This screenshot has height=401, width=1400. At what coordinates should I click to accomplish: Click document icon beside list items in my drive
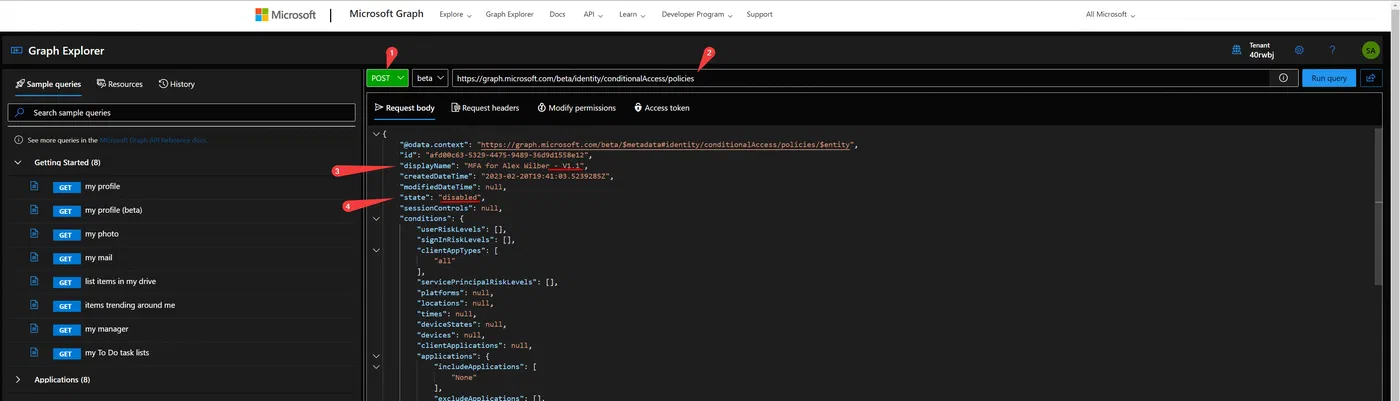click(34, 281)
